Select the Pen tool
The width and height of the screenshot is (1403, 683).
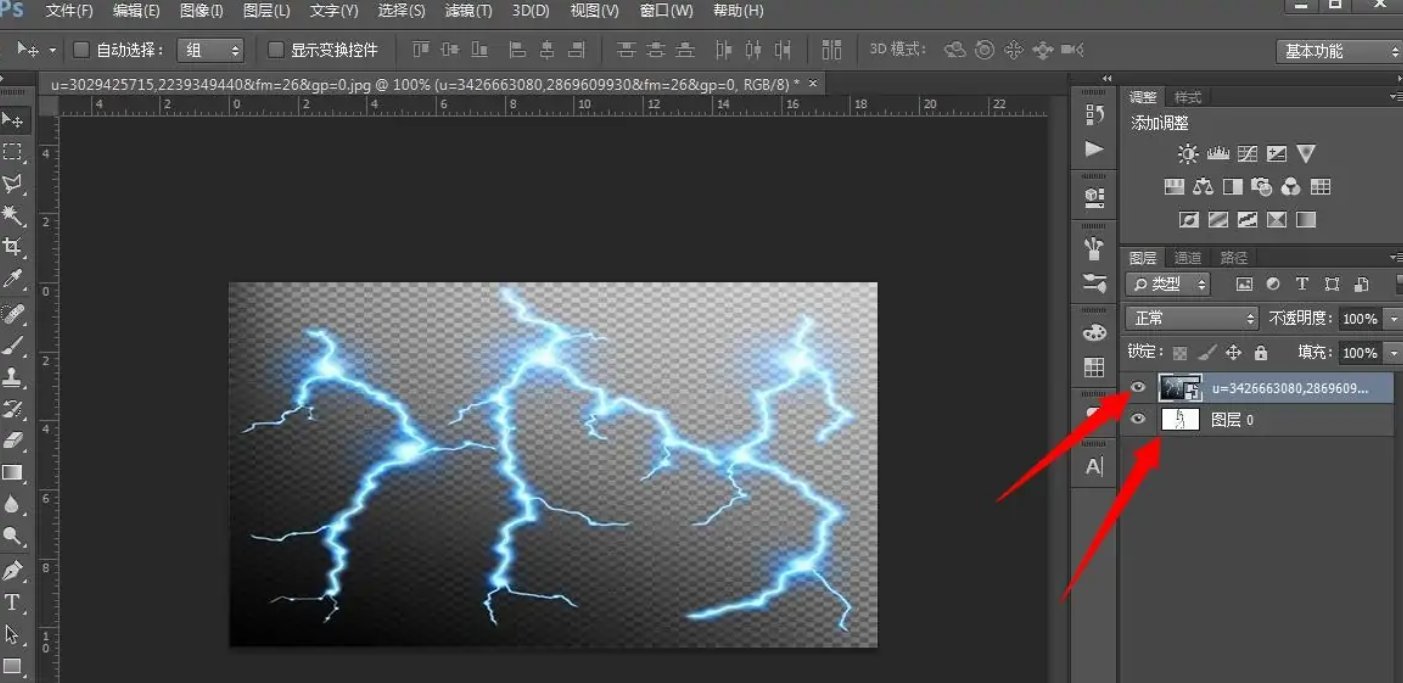click(x=12, y=570)
